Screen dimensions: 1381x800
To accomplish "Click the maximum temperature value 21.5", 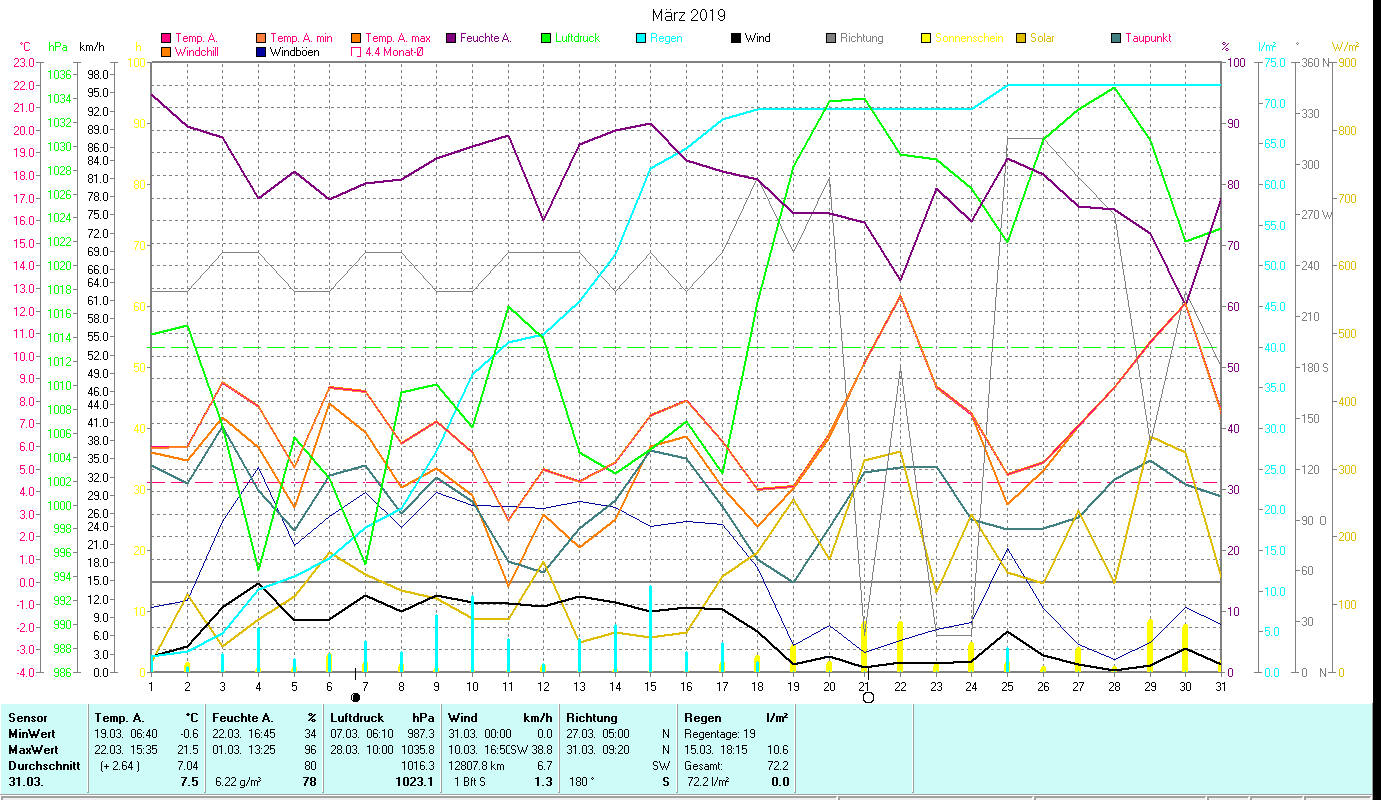I will click(187, 749).
